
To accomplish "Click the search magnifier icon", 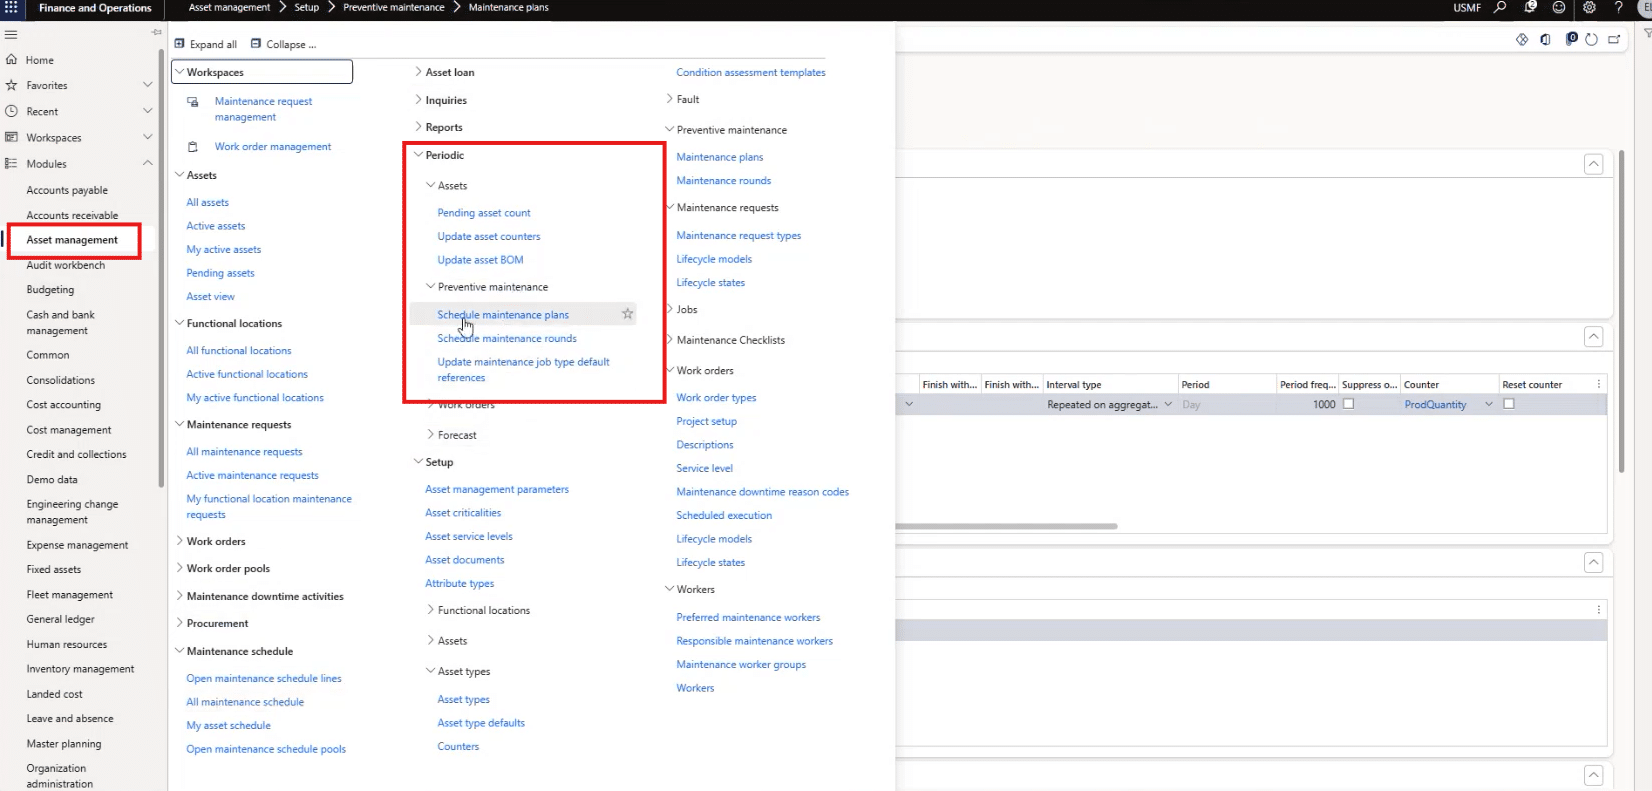I will (x=1500, y=8).
